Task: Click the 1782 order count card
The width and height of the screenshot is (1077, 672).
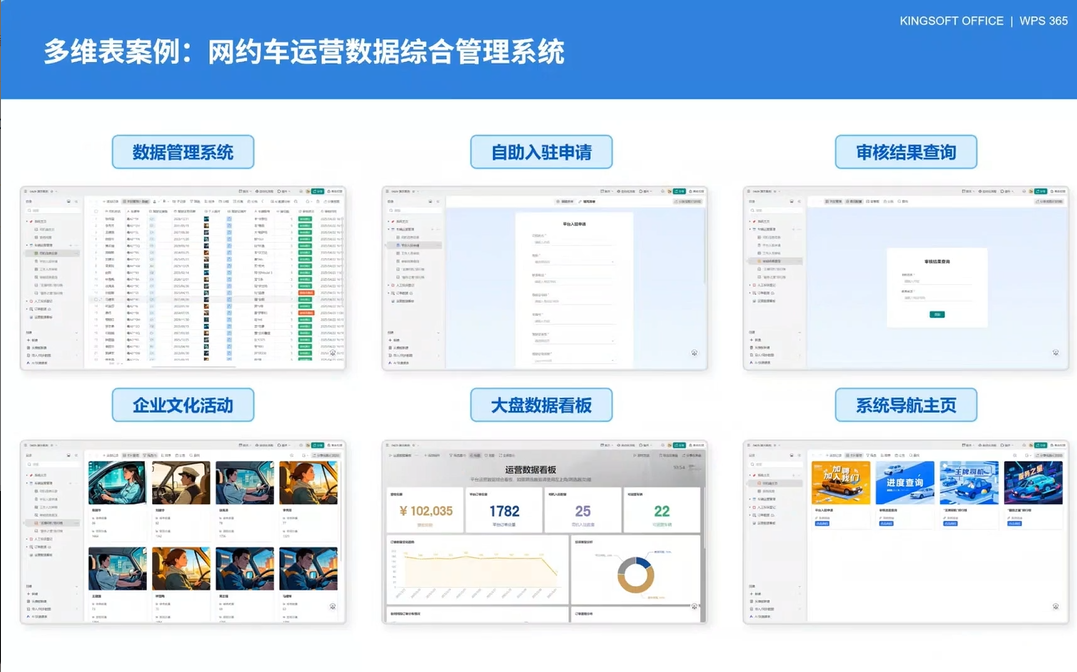Action: (504, 511)
